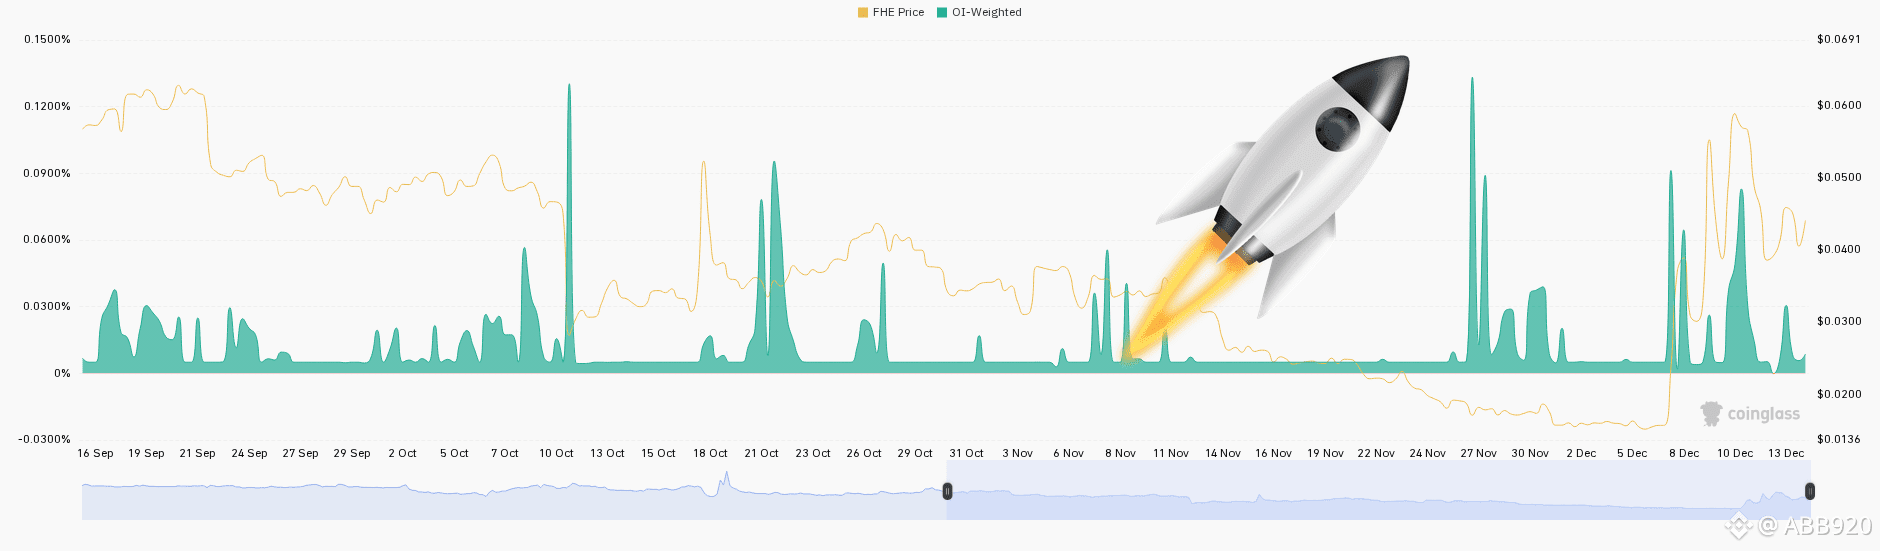The height and width of the screenshot is (551, 1880).
Task: Click the $0.0136 right axis label
Action: pyautogui.click(x=1839, y=439)
